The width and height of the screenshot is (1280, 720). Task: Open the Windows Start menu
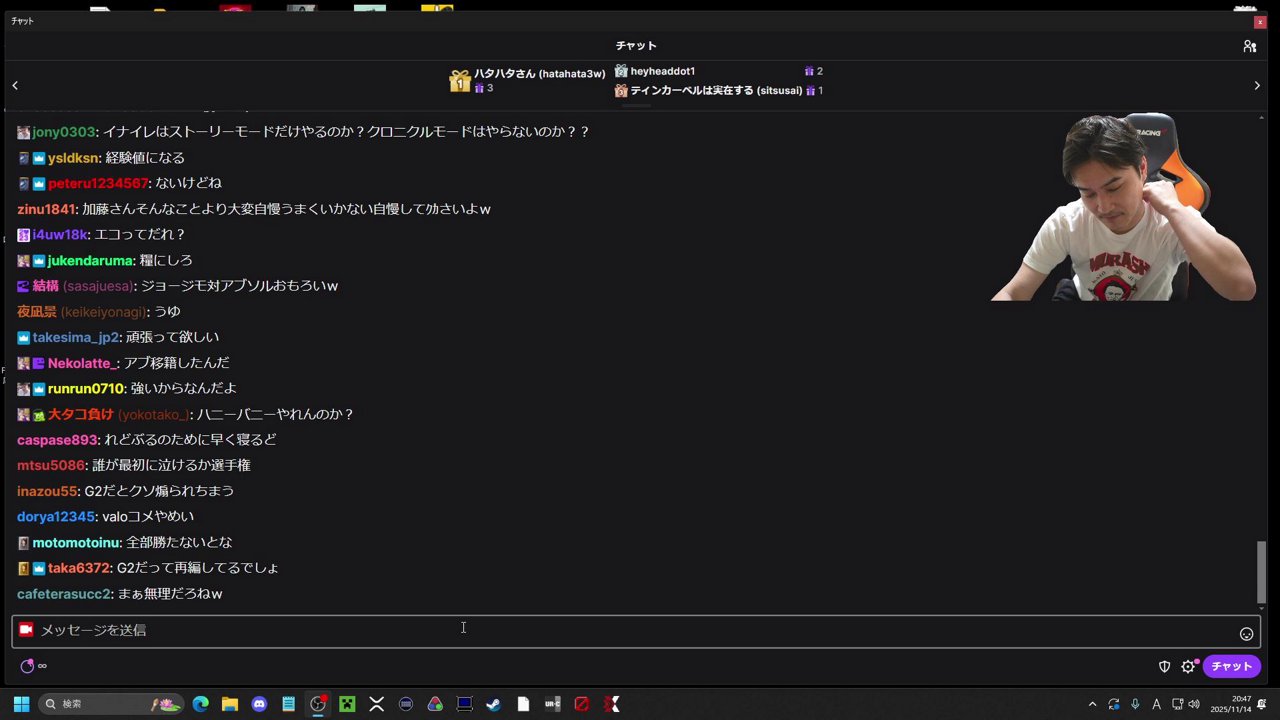click(x=20, y=704)
